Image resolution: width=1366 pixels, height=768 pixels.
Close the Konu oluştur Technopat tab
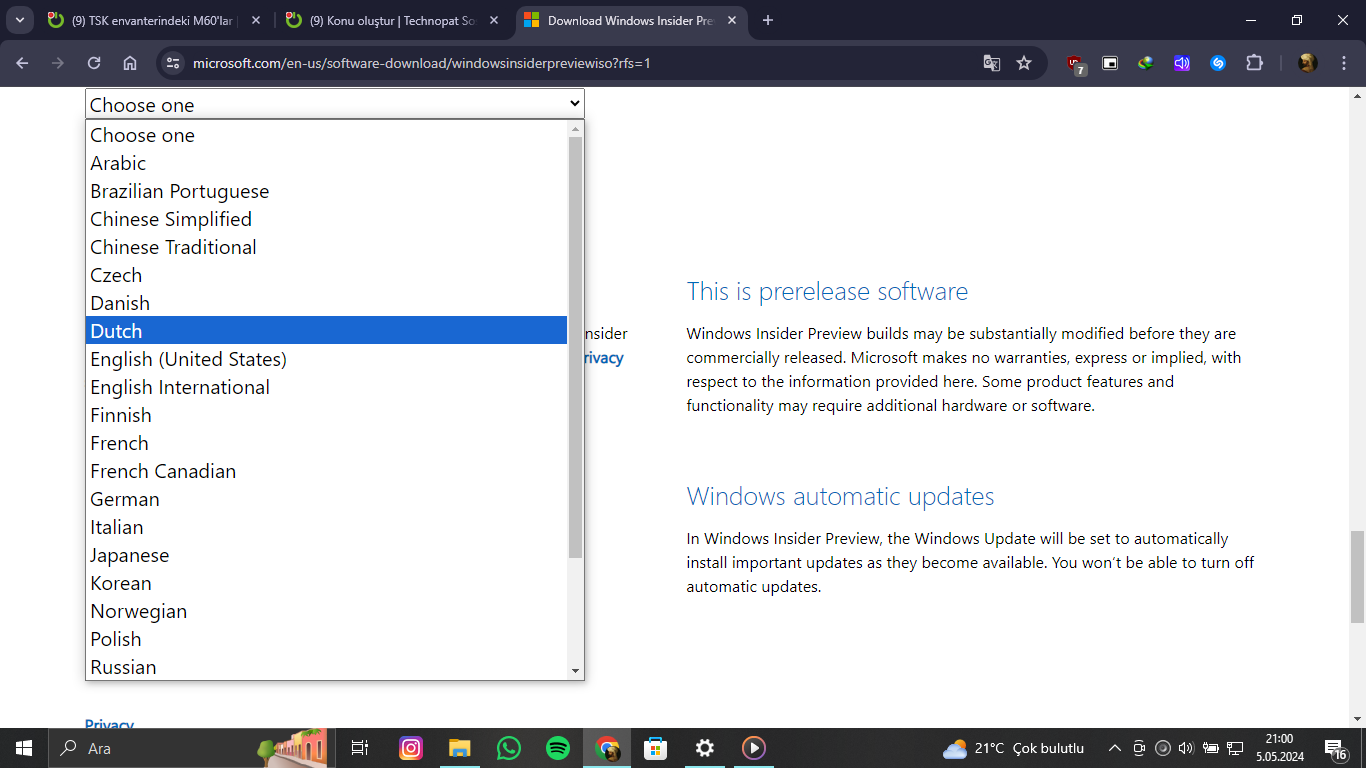(493, 20)
